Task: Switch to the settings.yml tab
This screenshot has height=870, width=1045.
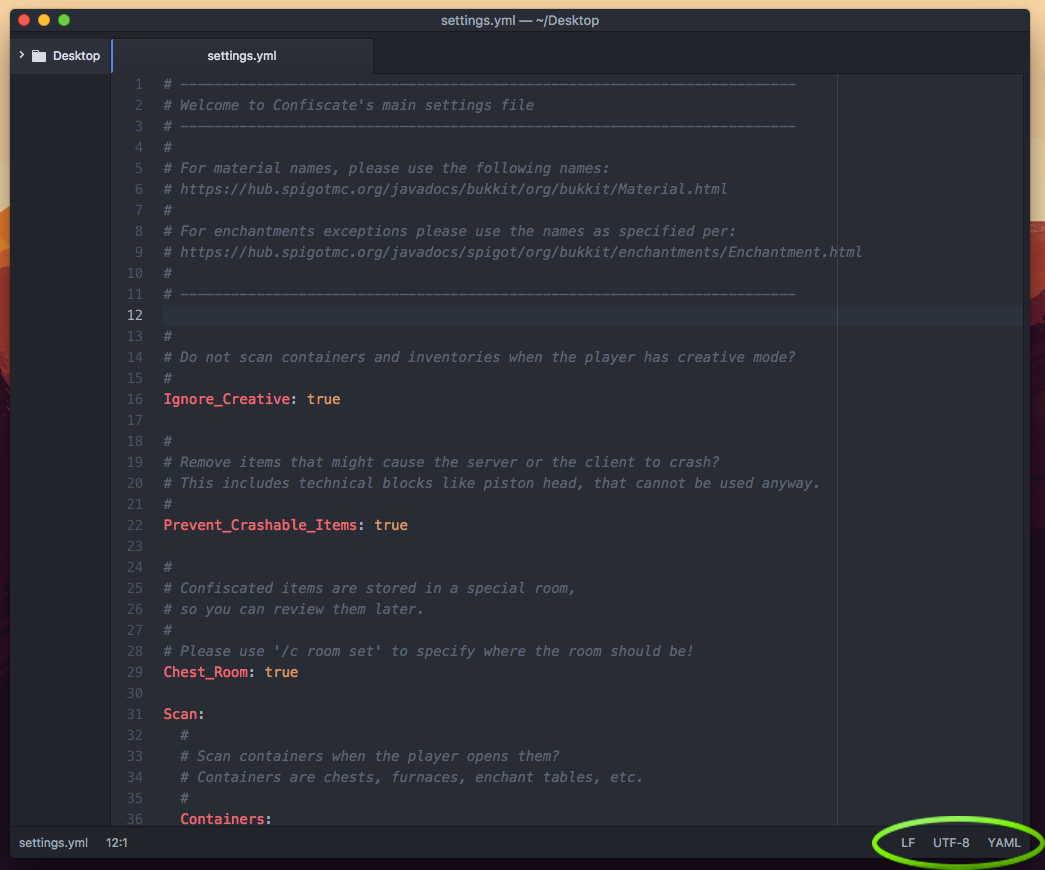Action: click(242, 56)
